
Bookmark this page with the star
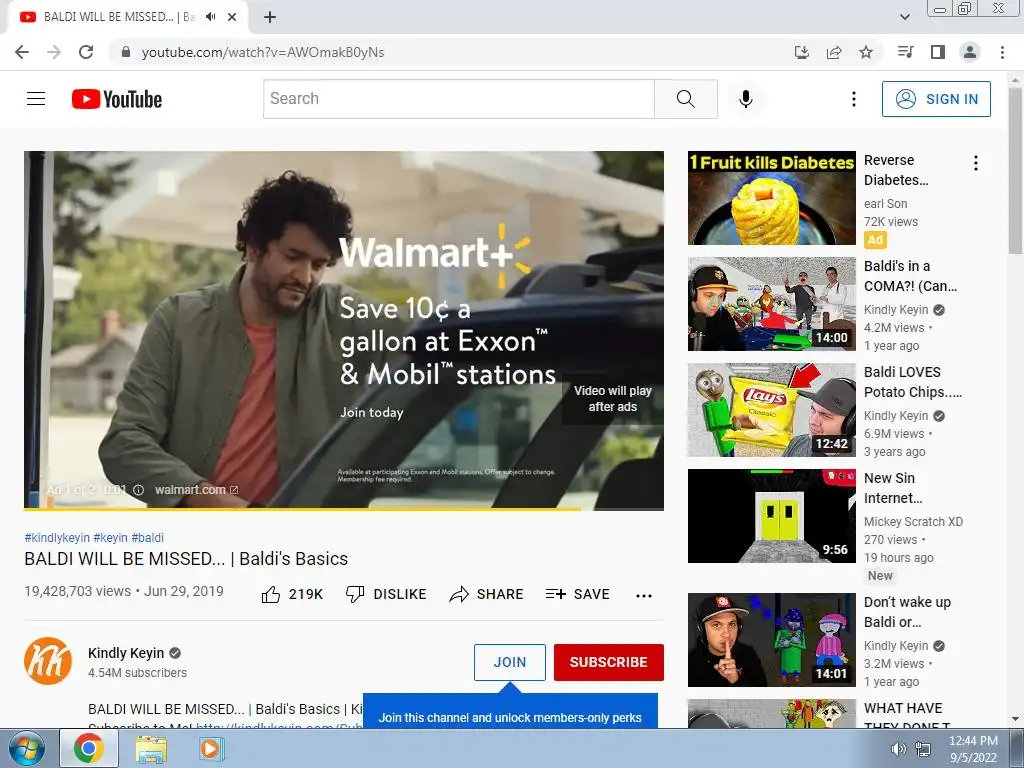tap(866, 52)
